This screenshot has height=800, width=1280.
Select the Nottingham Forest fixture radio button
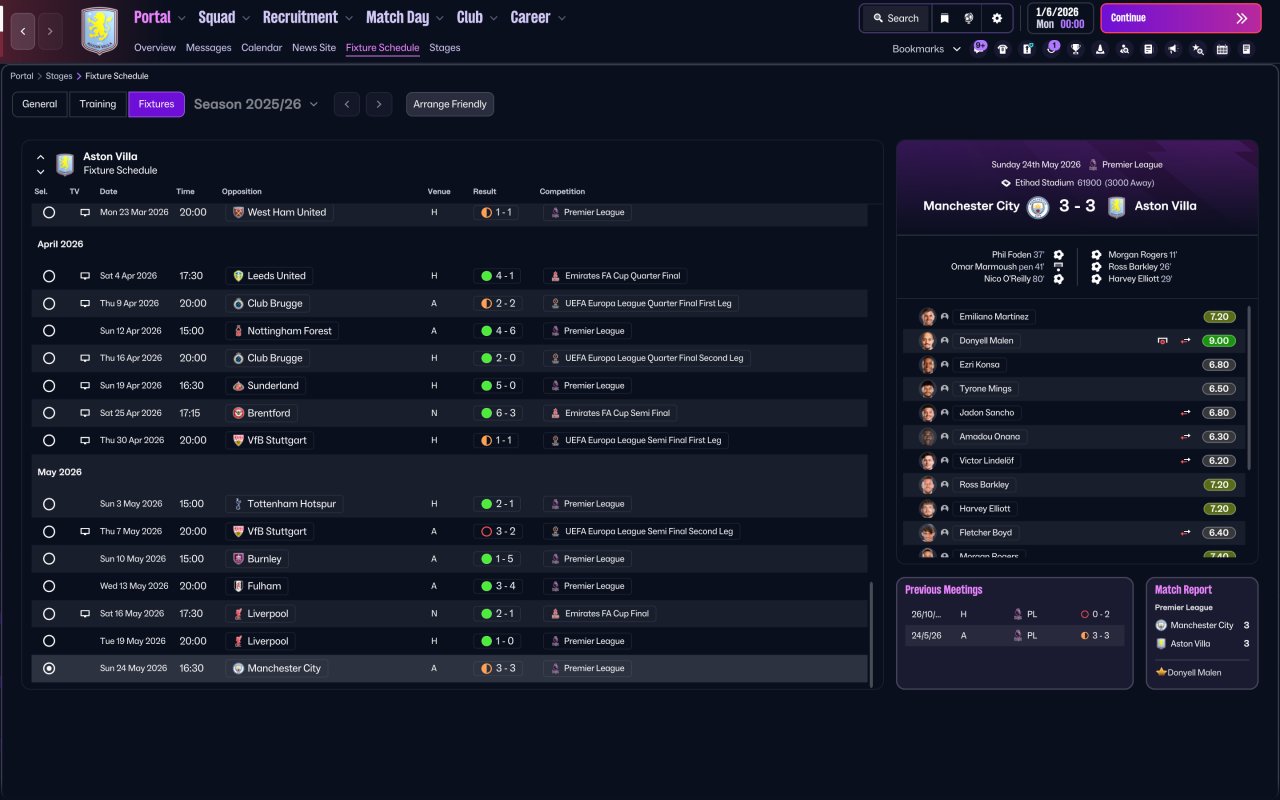pos(49,331)
